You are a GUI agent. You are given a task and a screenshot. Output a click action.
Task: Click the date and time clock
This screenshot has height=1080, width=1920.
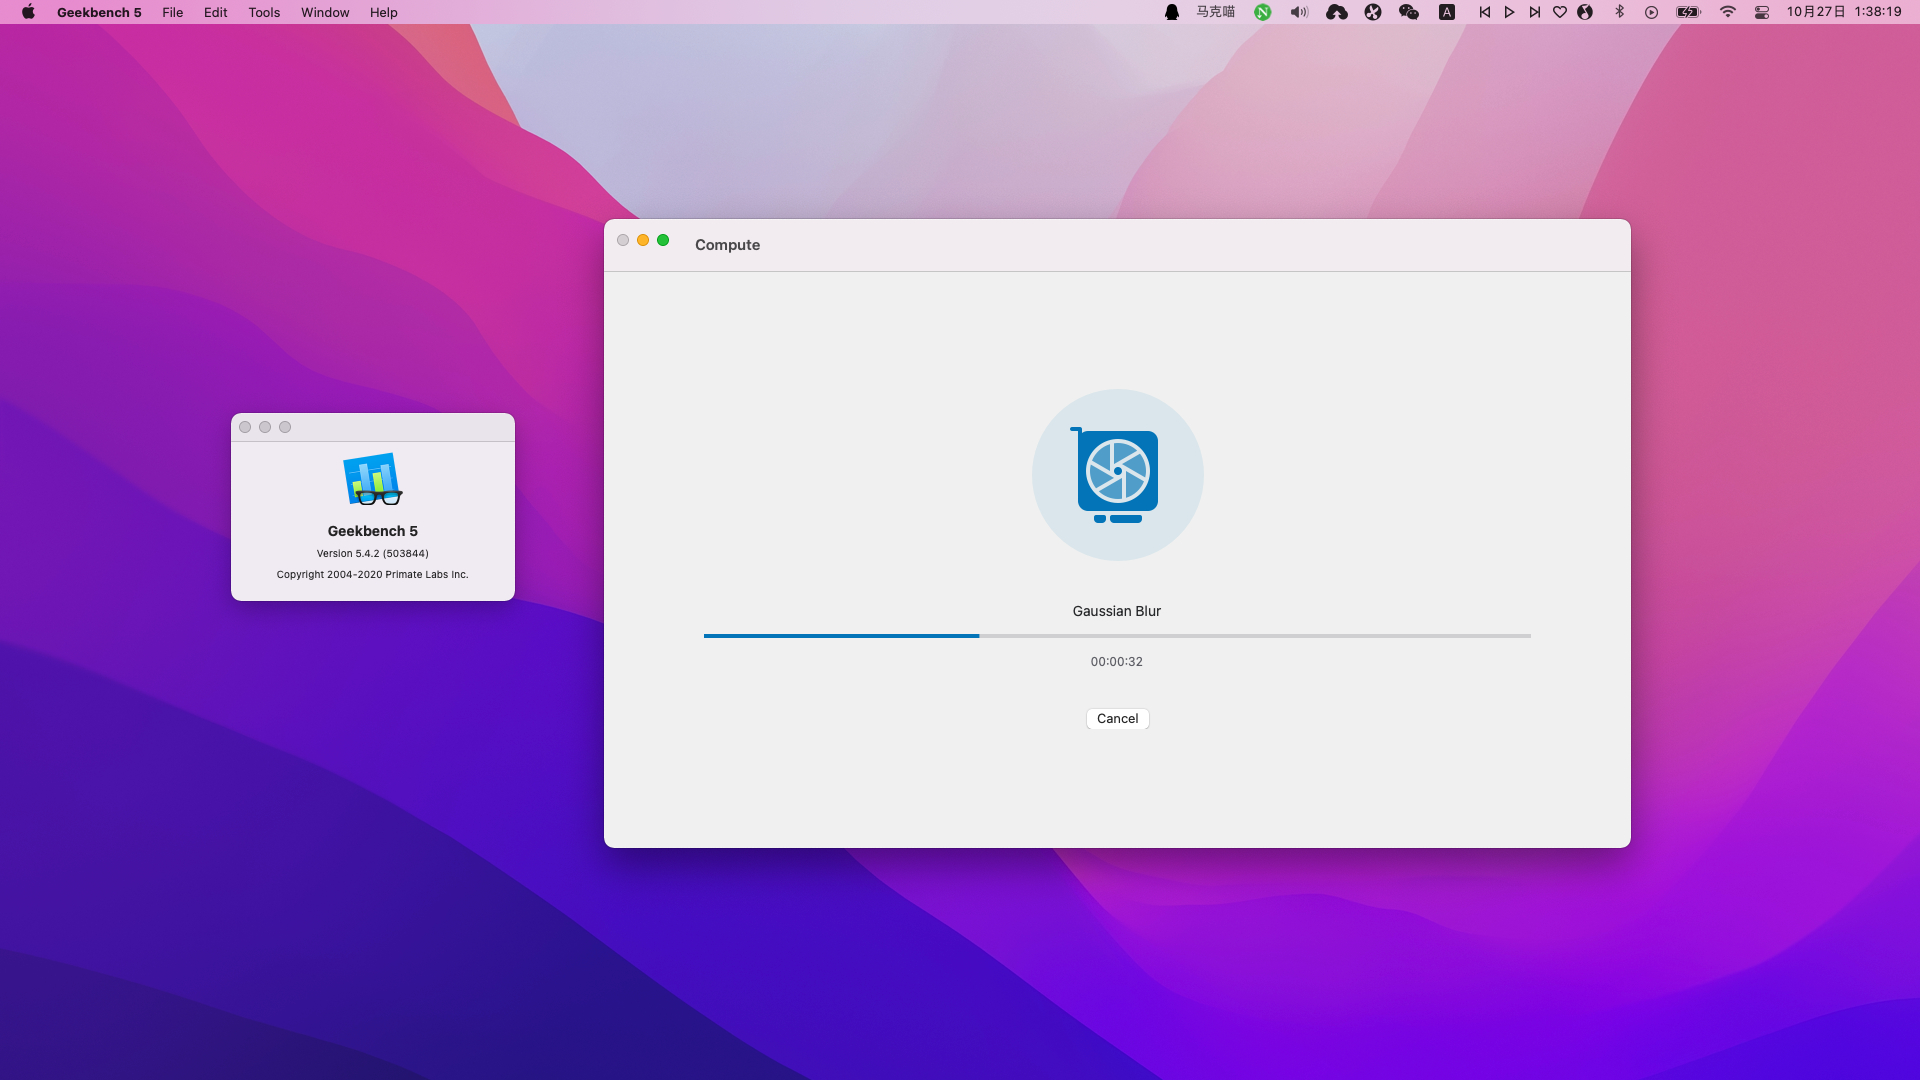[x=1844, y=12]
